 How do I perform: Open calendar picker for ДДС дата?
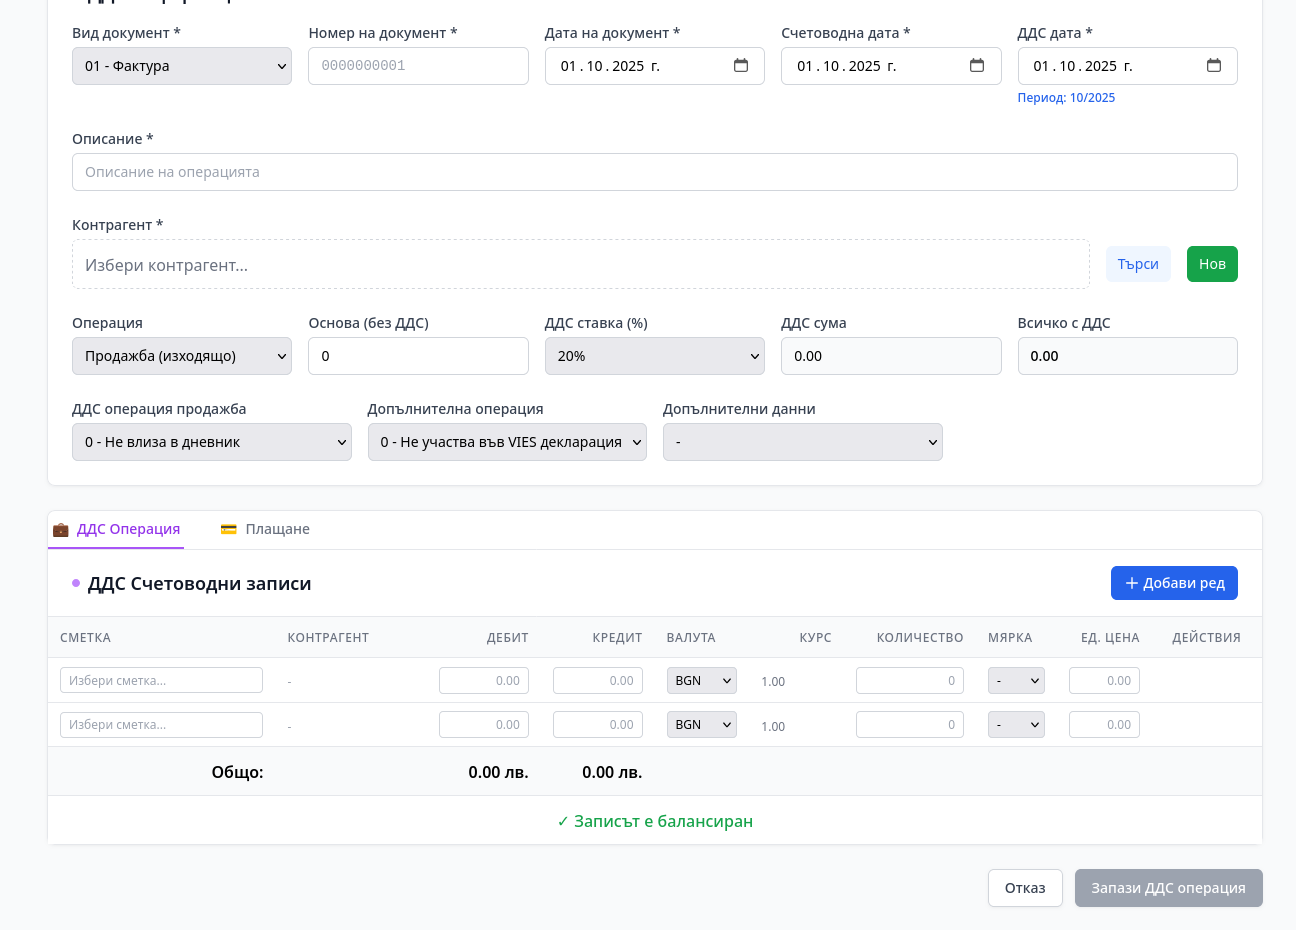click(x=1214, y=66)
